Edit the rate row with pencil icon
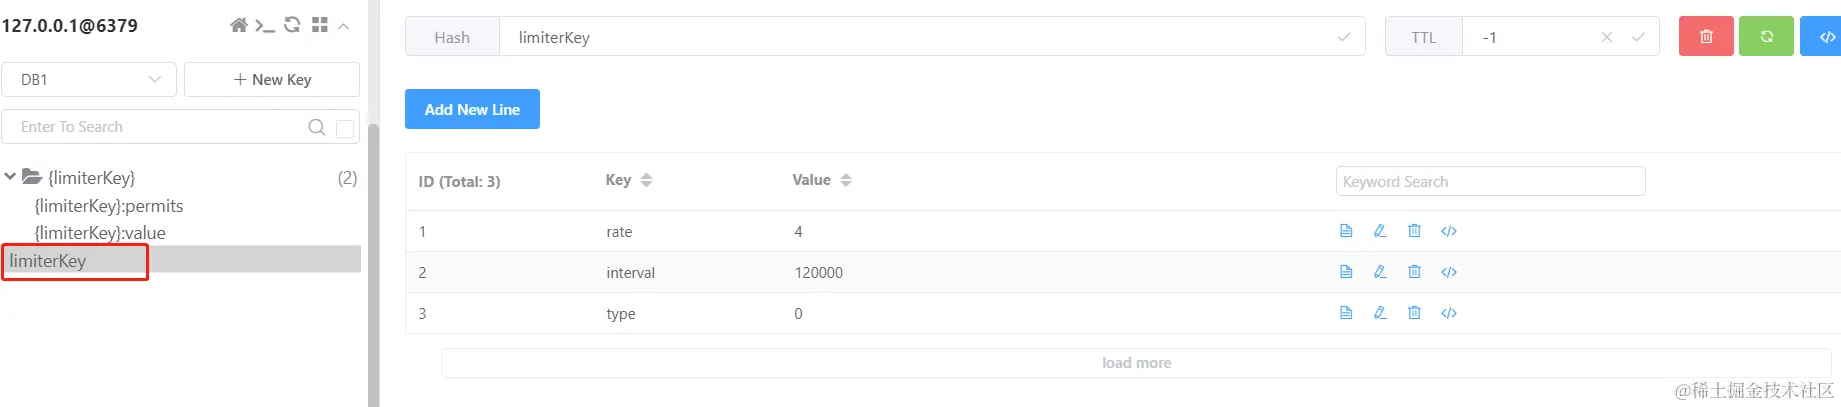The width and height of the screenshot is (1841, 407). (x=1380, y=231)
